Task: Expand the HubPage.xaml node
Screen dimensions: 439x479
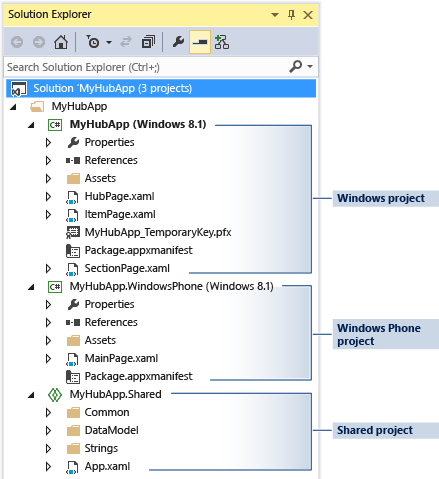Action: pyautogui.click(x=48, y=197)
